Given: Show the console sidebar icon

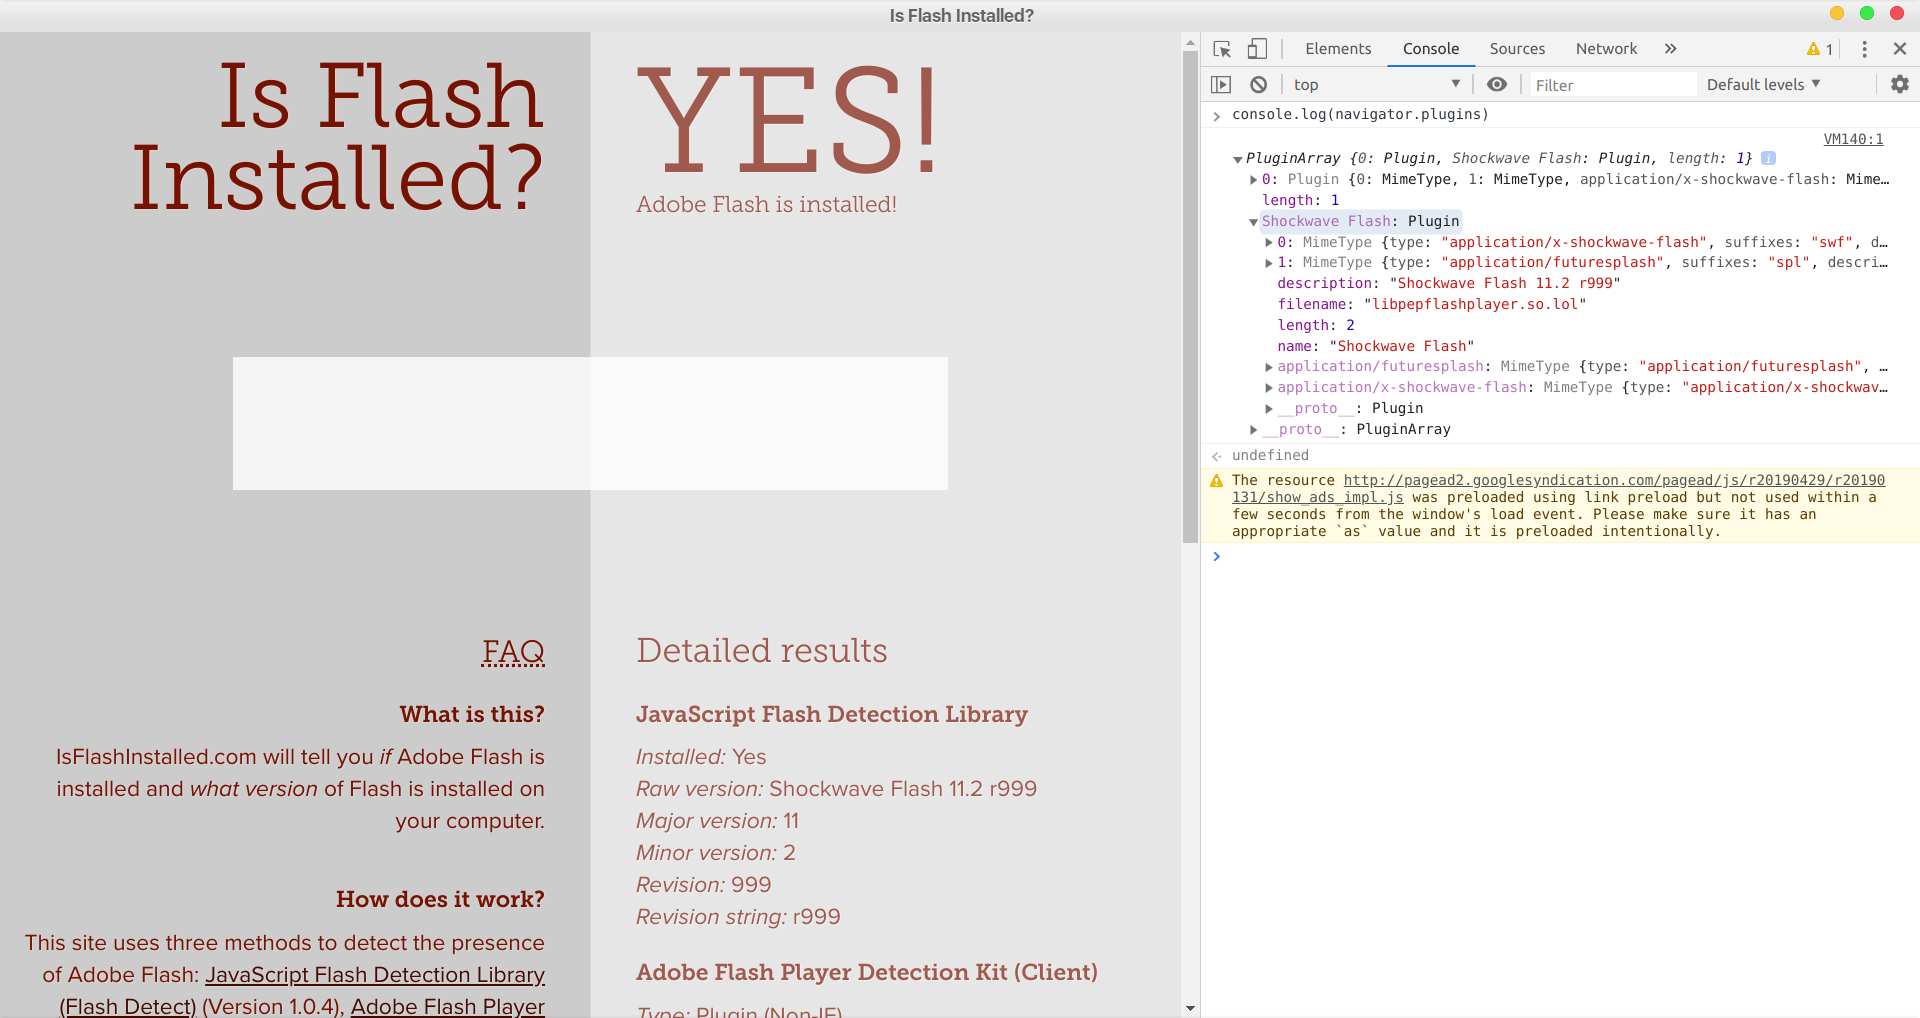Looking at the screenshot, I should click(1221, 85).
